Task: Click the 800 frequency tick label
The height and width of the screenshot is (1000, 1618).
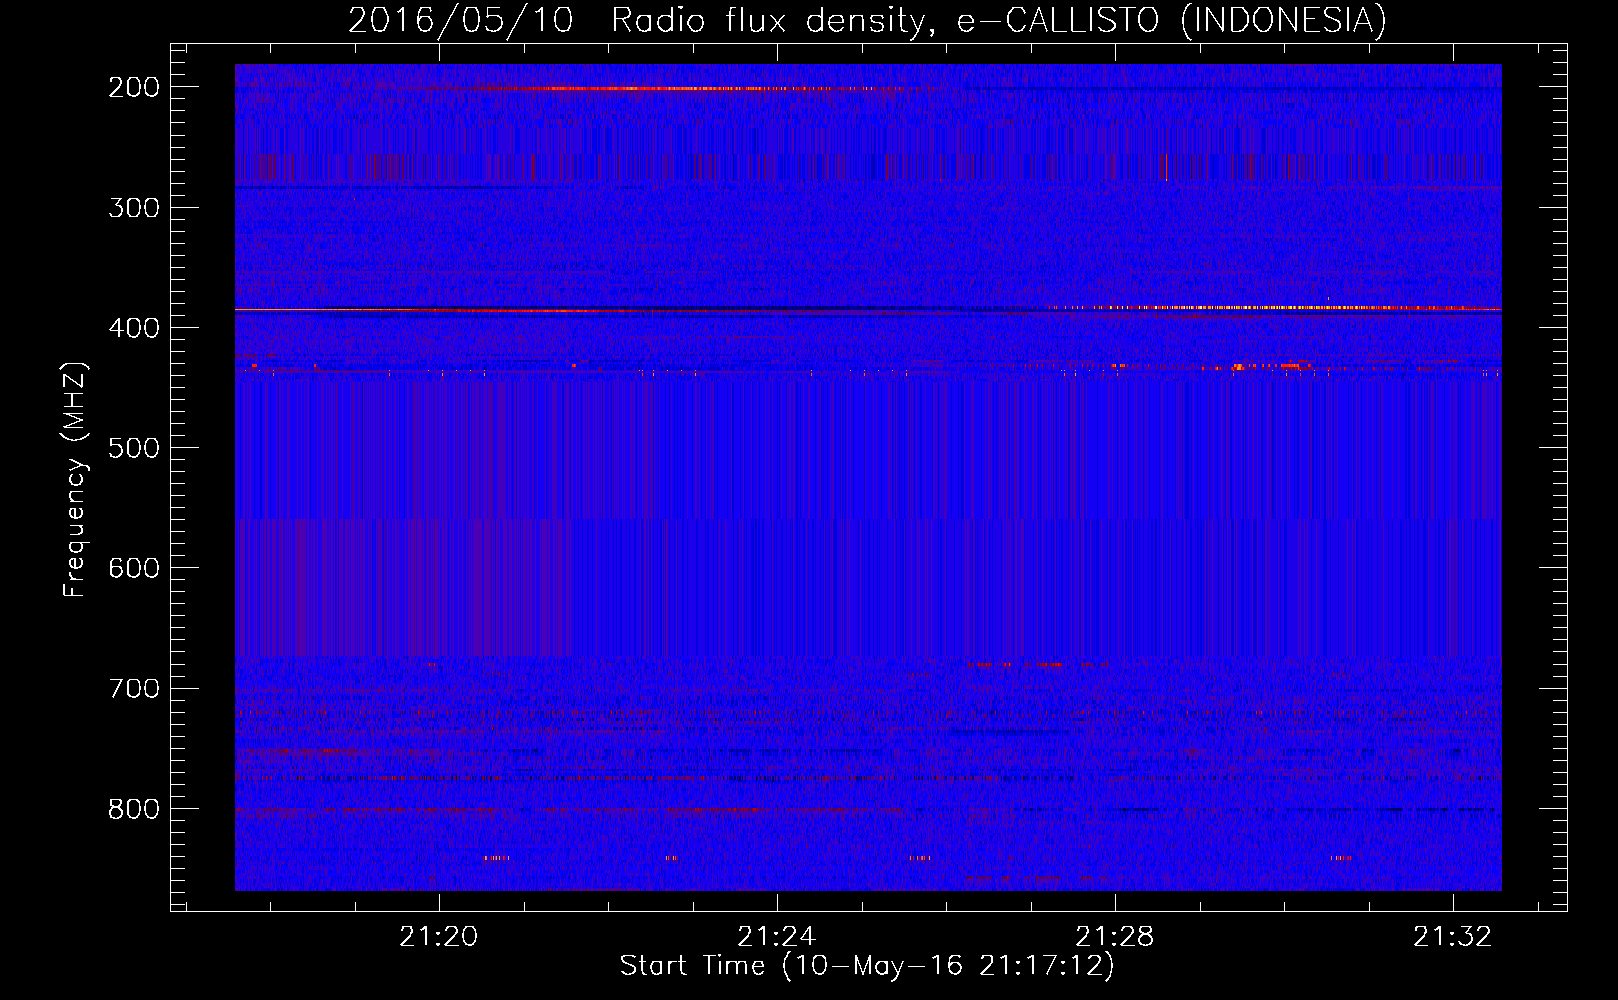Action: click(x=134, y=808)
